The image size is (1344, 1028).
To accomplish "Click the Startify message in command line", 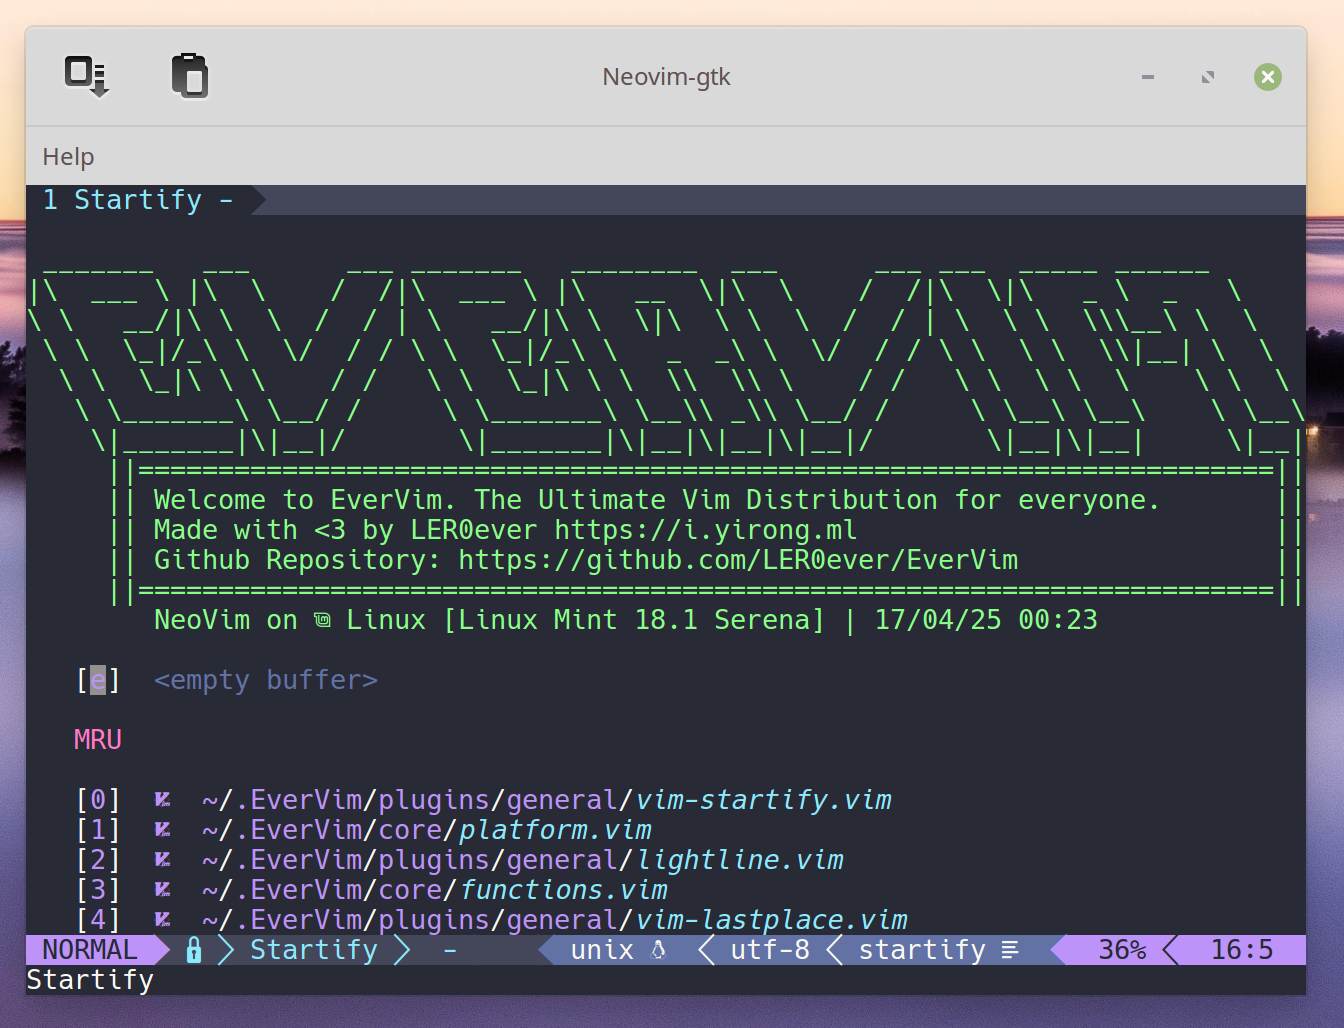I will click(x=90, y=980).
